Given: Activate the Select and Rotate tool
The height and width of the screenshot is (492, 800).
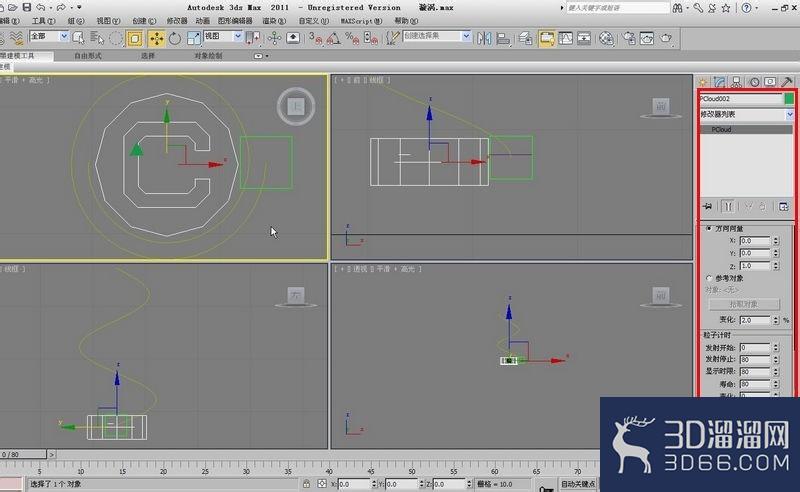Looking at the screenshot, I should click(x=175, y=38).
